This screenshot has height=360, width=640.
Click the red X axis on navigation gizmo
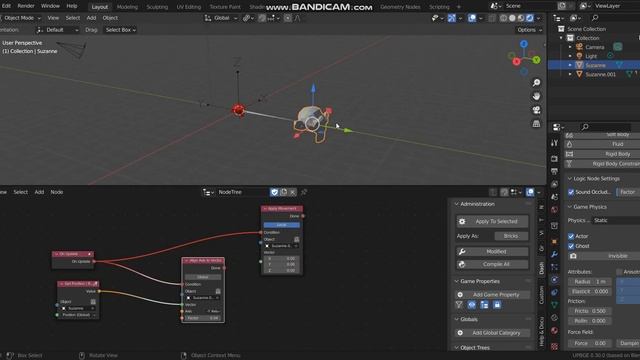coord(516,62)
